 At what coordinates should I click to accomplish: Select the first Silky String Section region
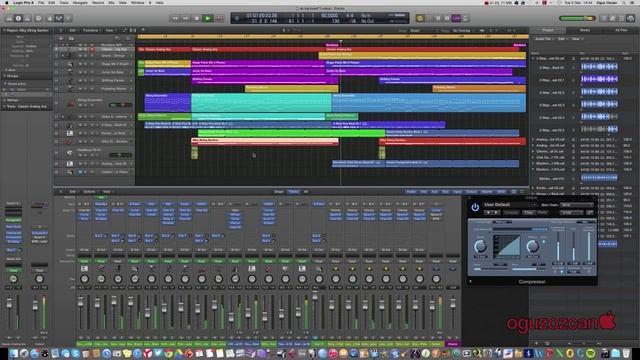[265, 142]
